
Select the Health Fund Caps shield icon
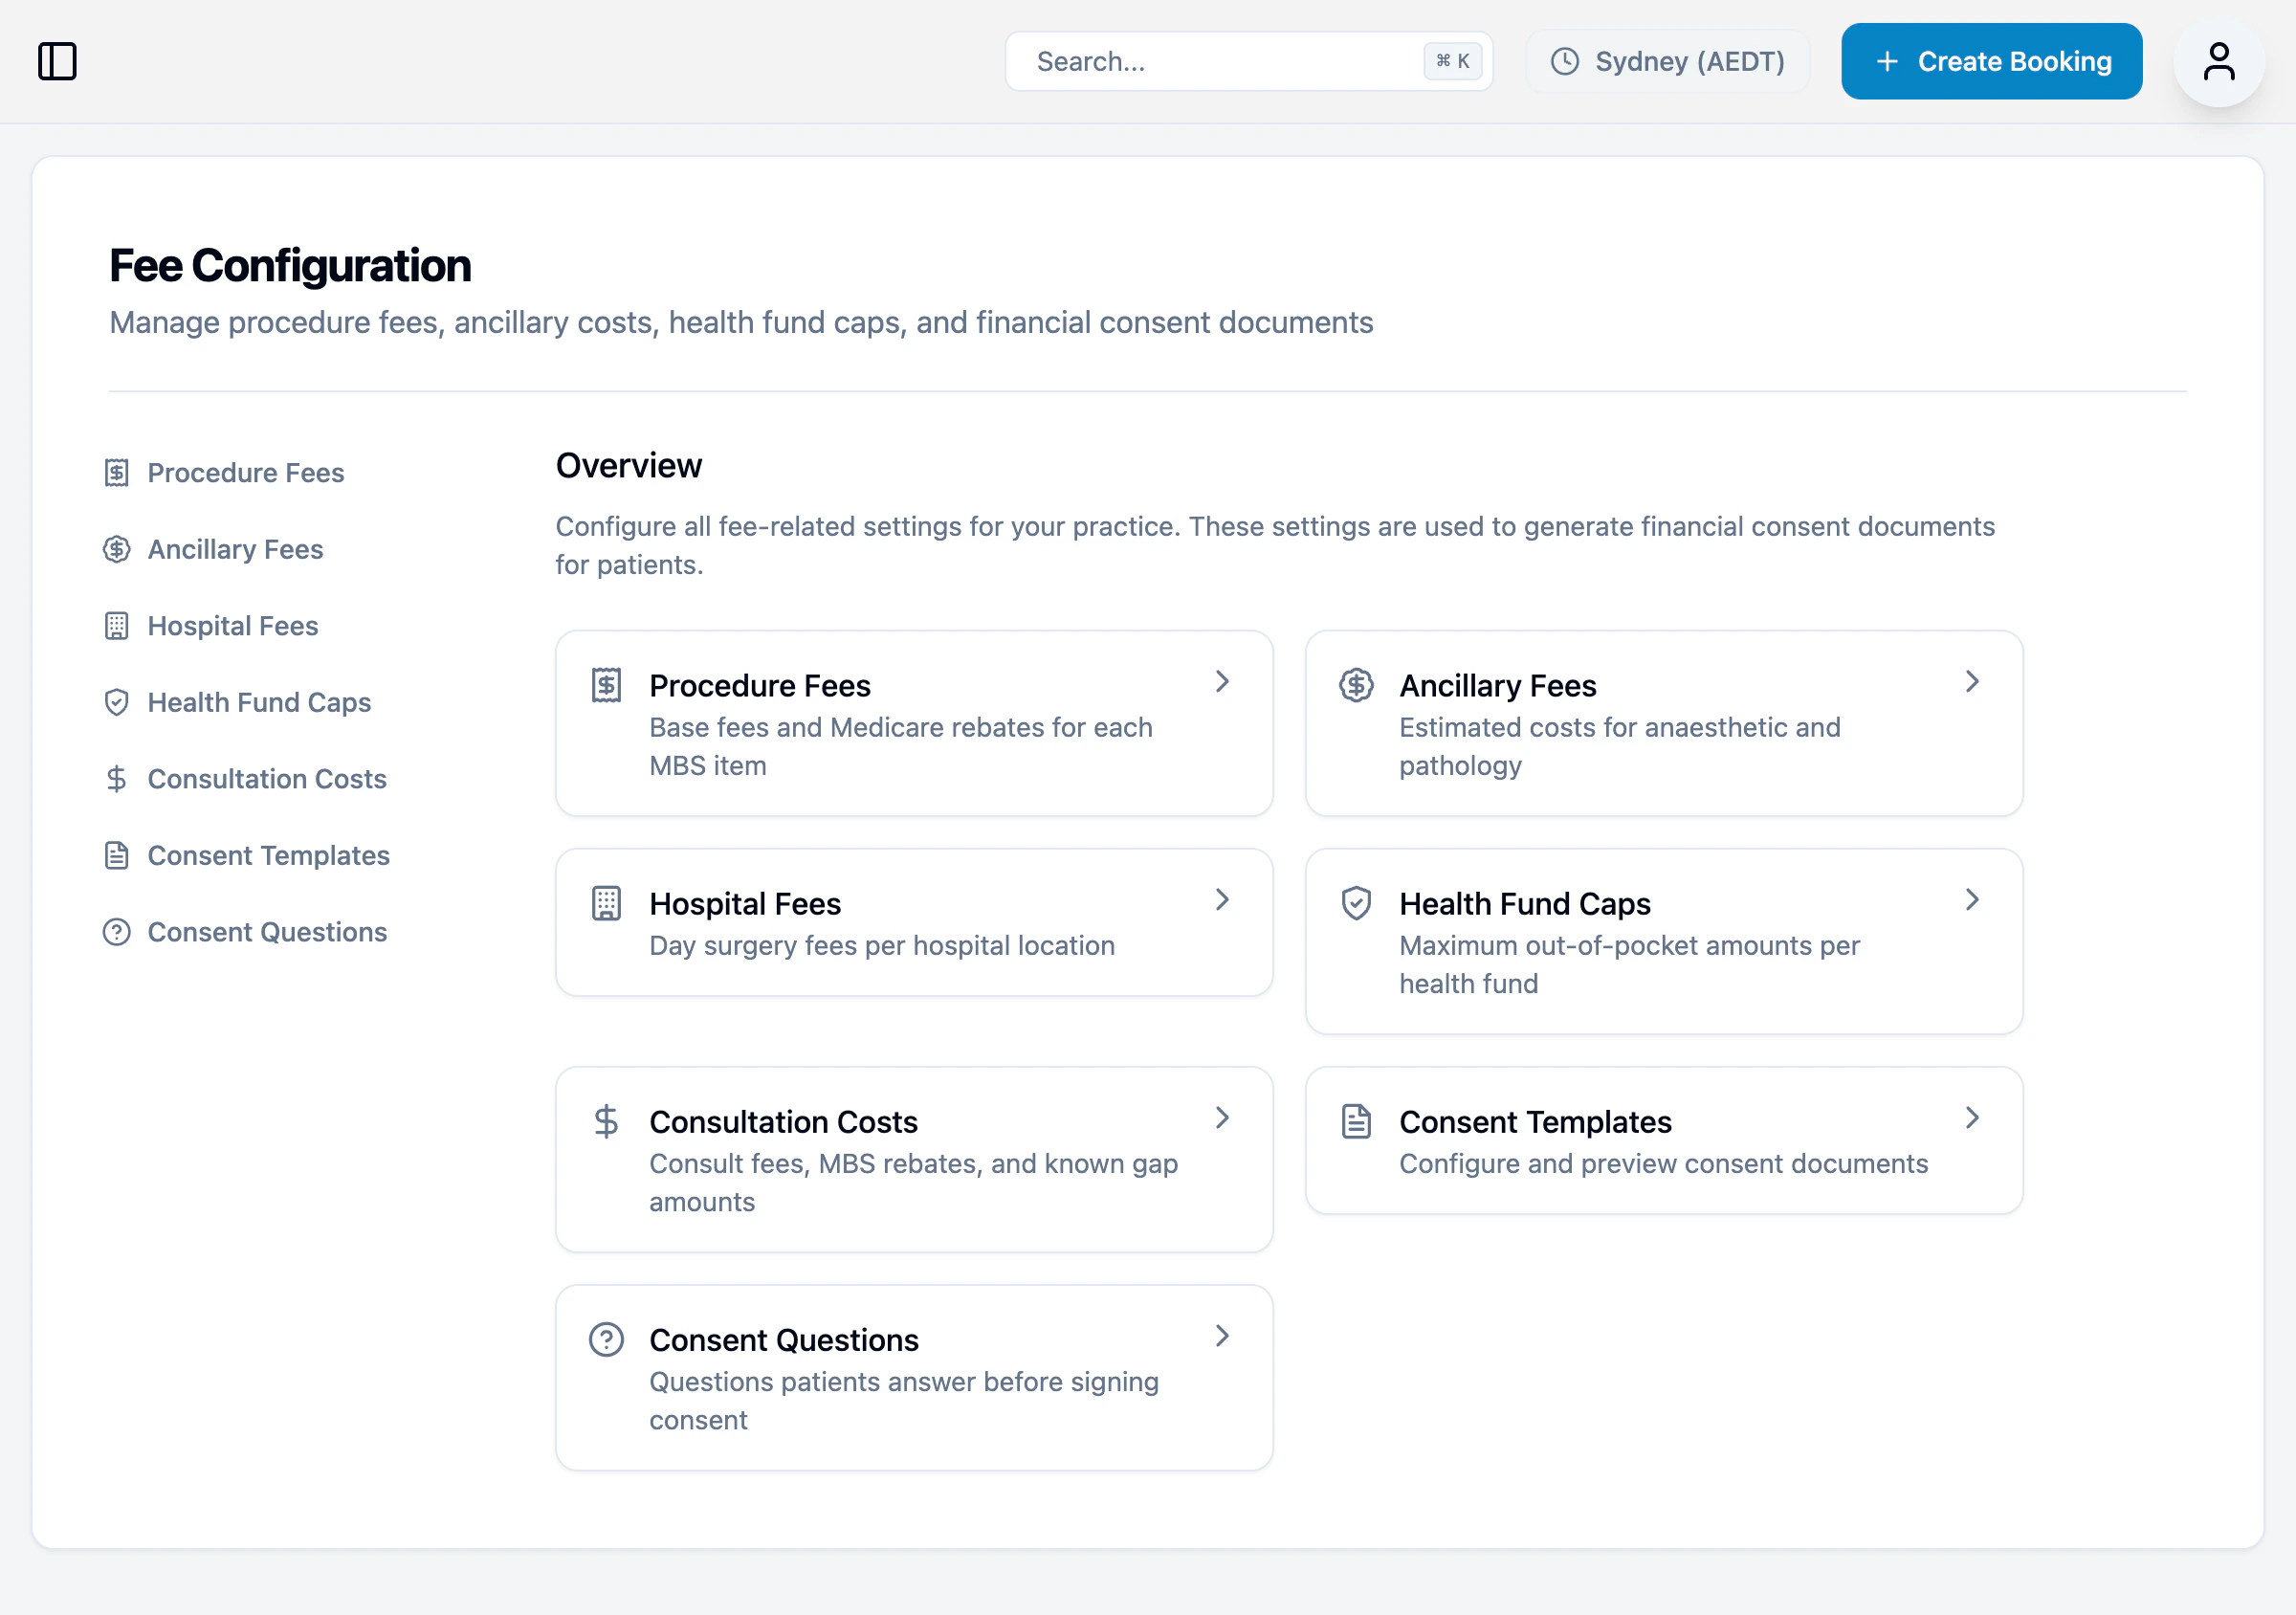click(x=116, y=702)
